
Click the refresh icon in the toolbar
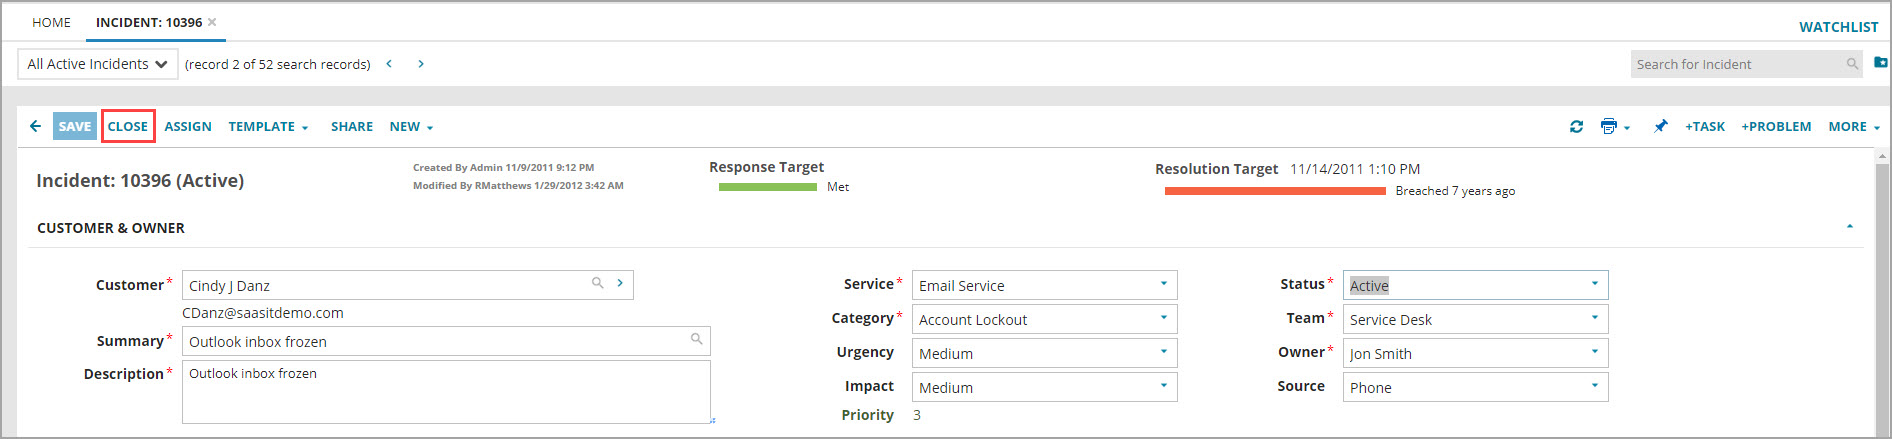point(1576,127)
